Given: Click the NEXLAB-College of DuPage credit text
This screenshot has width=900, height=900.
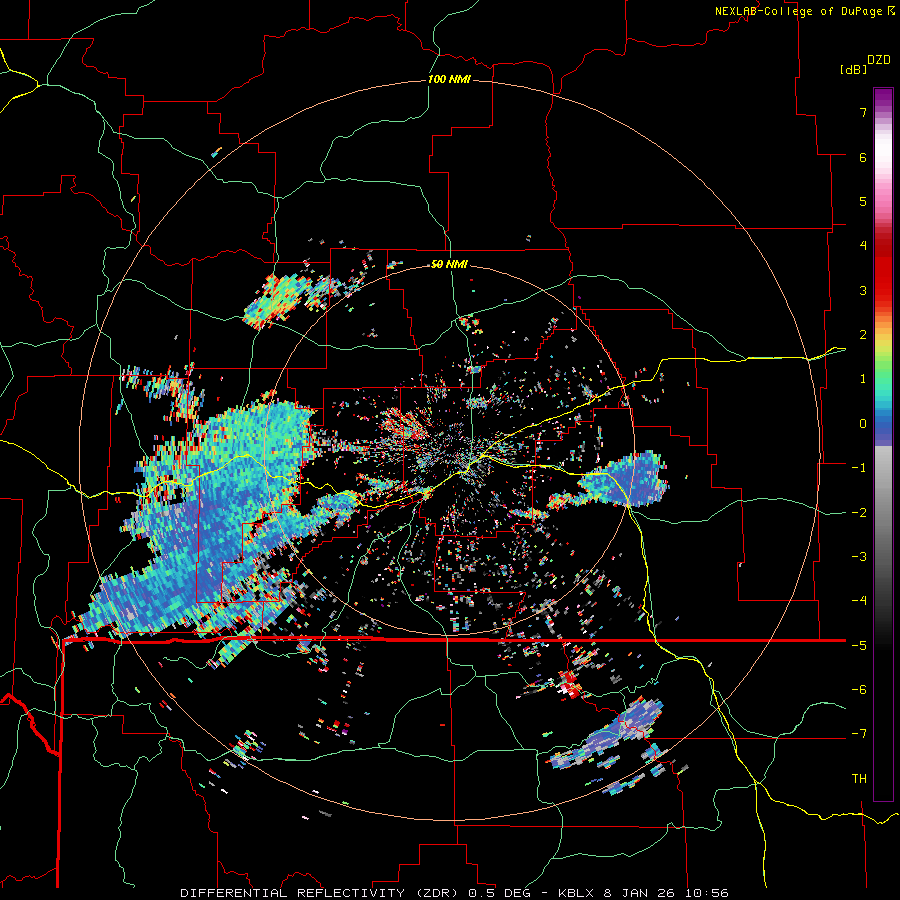Looking at the screenshot, I should [798, 11].
